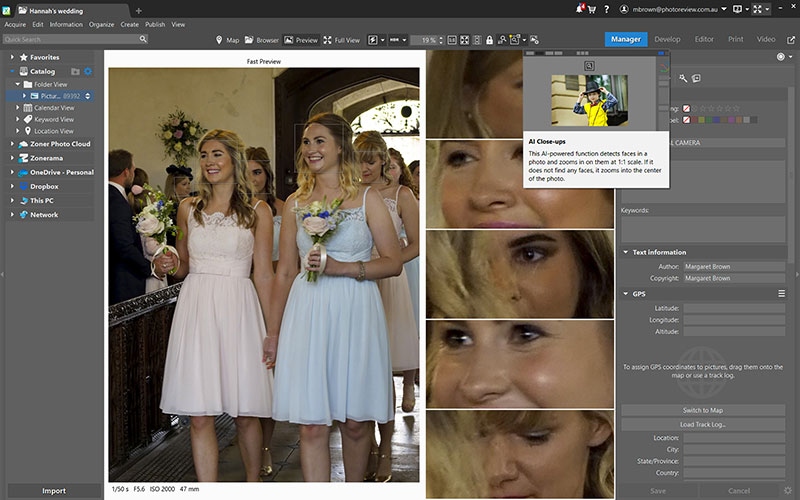Toggle the zoom lock padlock icon
800x500 pixels.
pos(488,40)
